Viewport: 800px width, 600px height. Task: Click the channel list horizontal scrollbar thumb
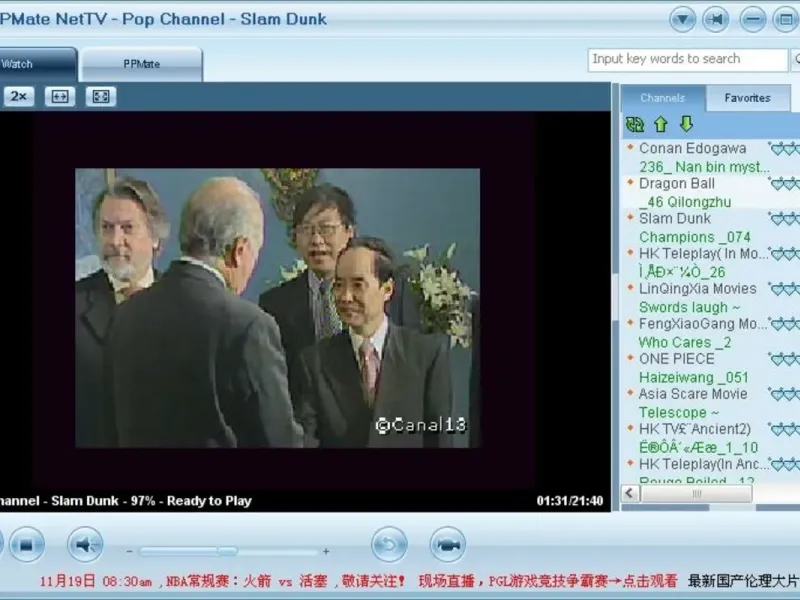point(696,493)
